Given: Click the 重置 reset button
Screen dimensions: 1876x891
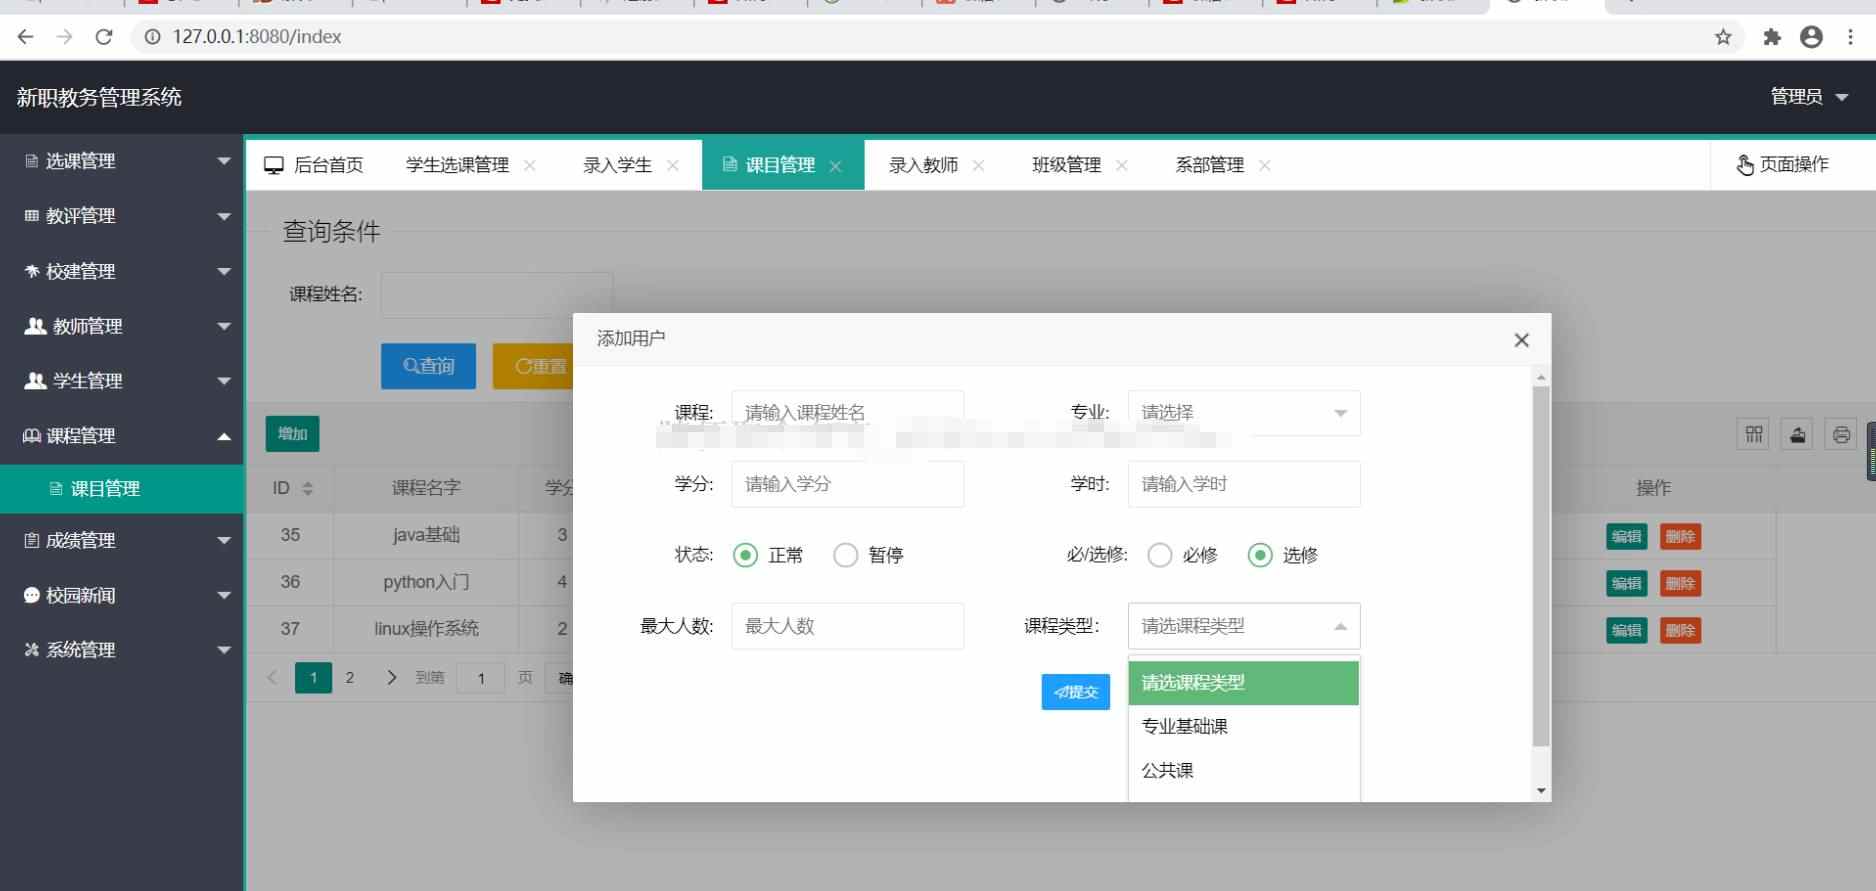Looking at the screenshot, I should click(x=534, y=366).
